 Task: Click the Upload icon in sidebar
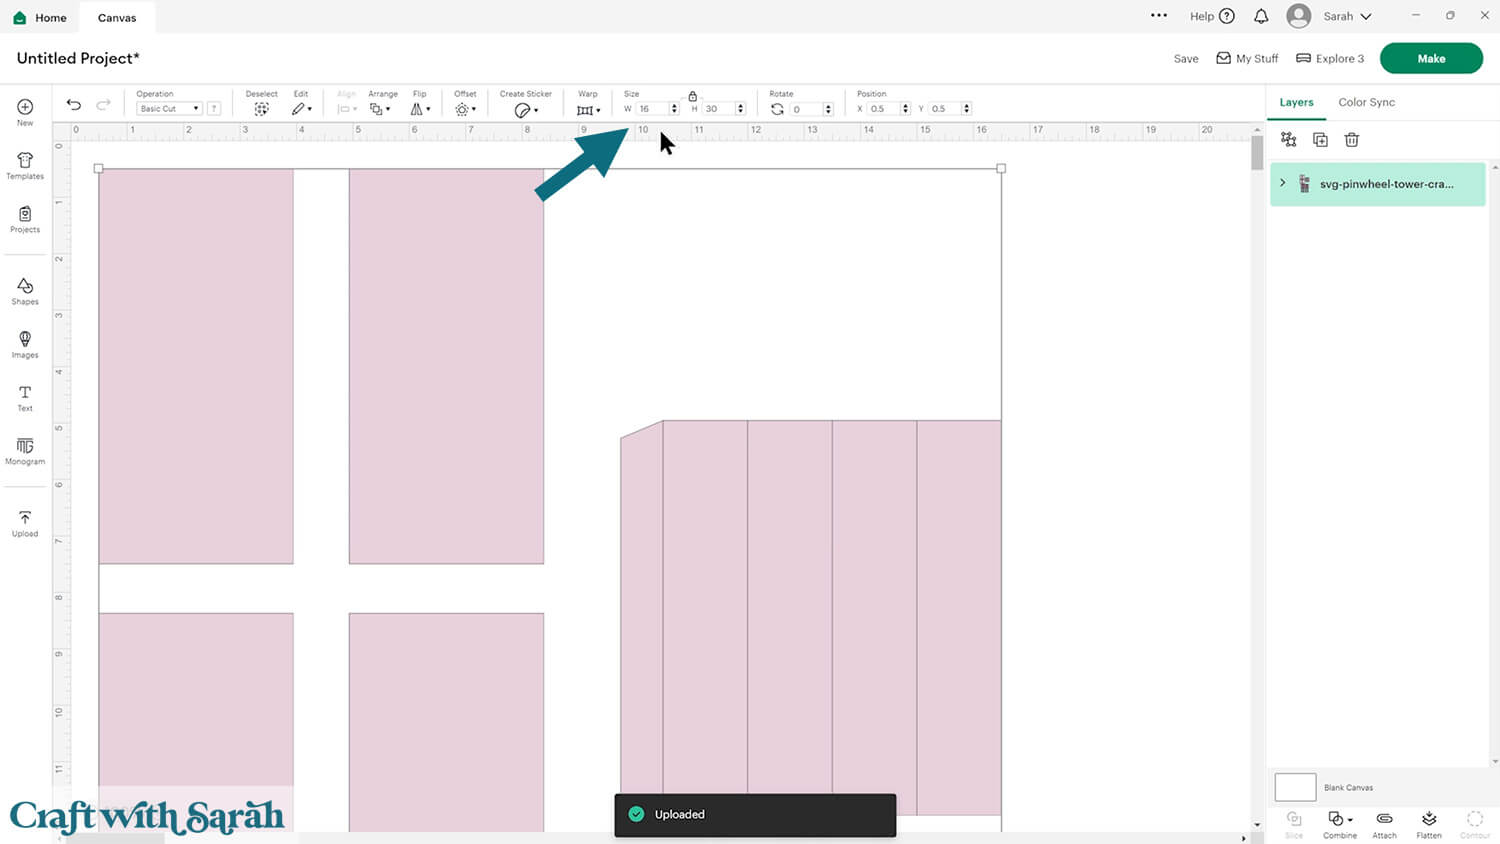25,523
